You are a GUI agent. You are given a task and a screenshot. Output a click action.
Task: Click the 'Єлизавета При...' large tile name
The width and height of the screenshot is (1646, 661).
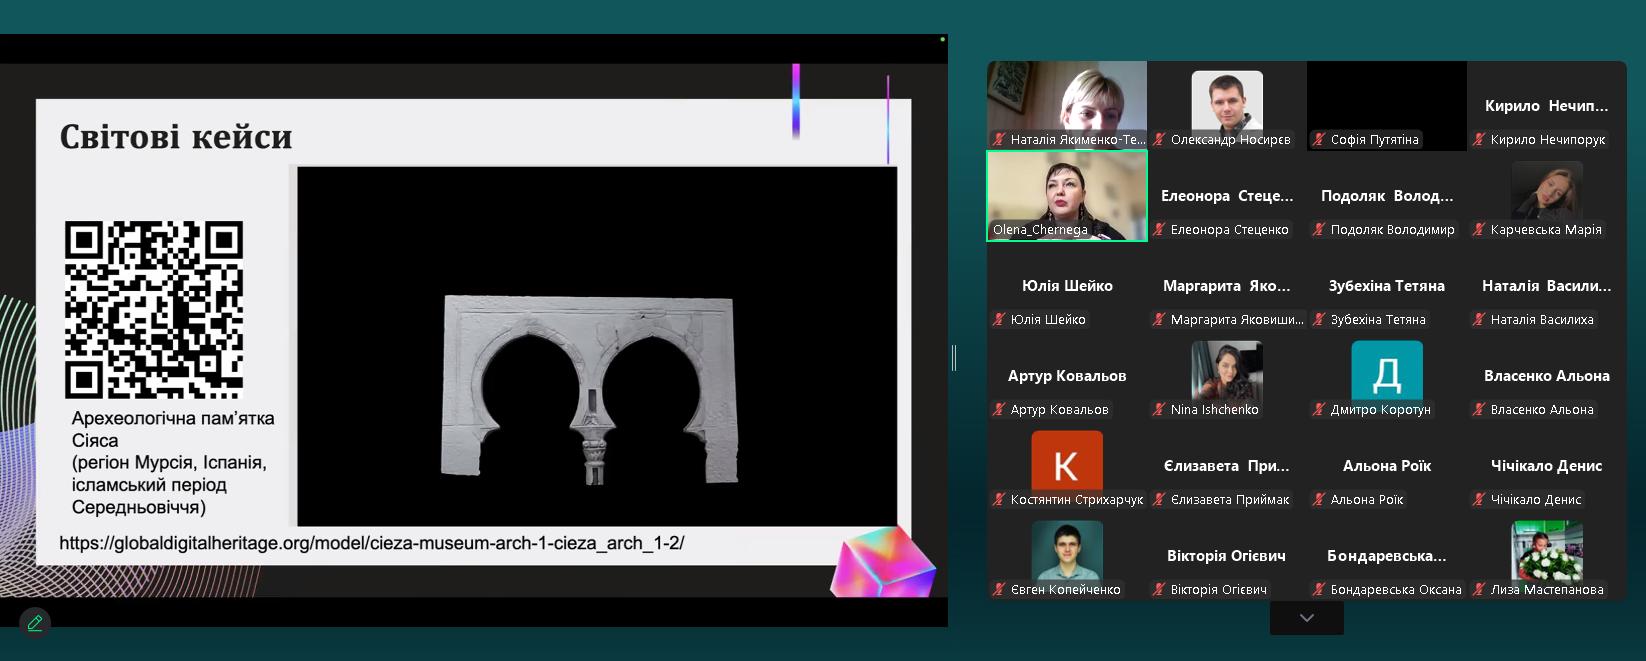tap(1227, 466)
